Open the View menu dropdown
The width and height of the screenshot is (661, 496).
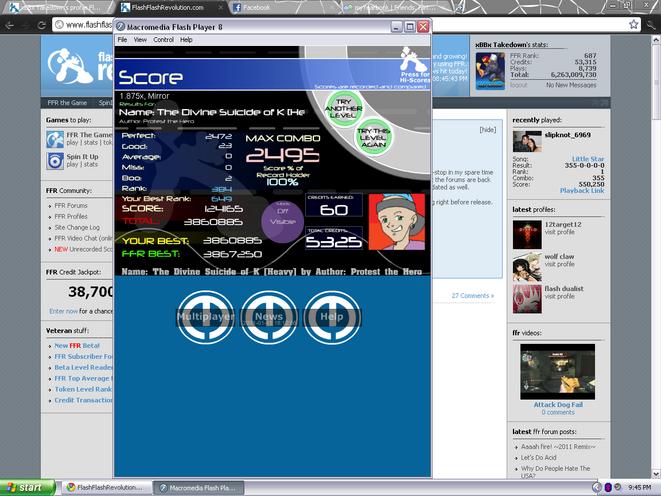coord(140,40)
